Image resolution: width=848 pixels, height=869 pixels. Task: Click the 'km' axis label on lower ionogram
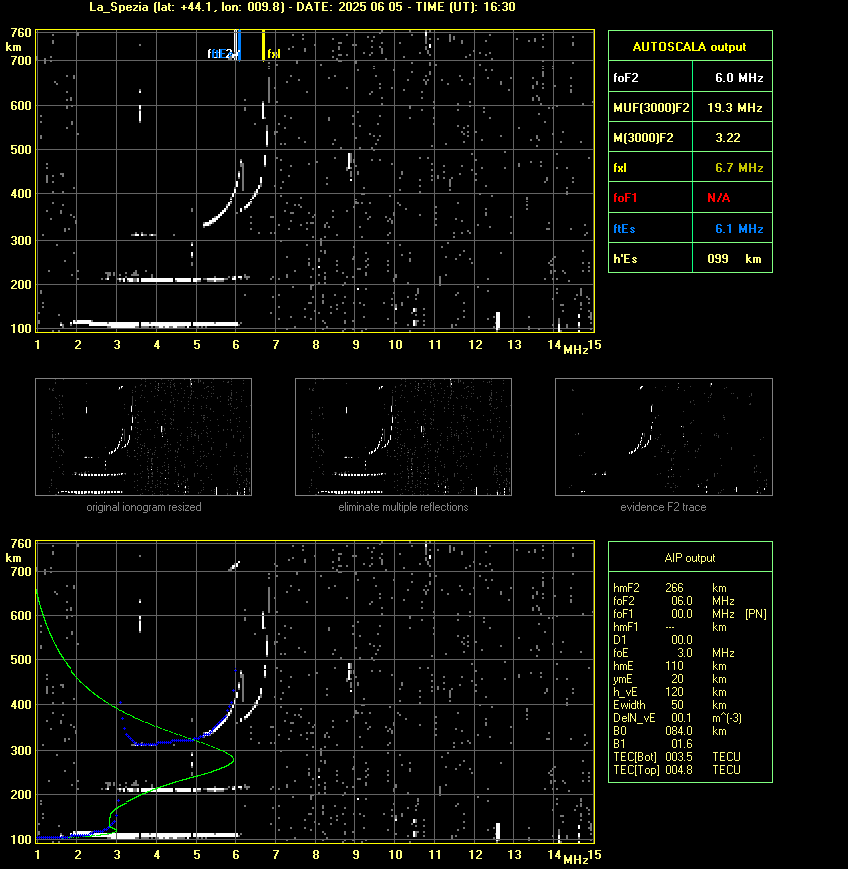13,558
